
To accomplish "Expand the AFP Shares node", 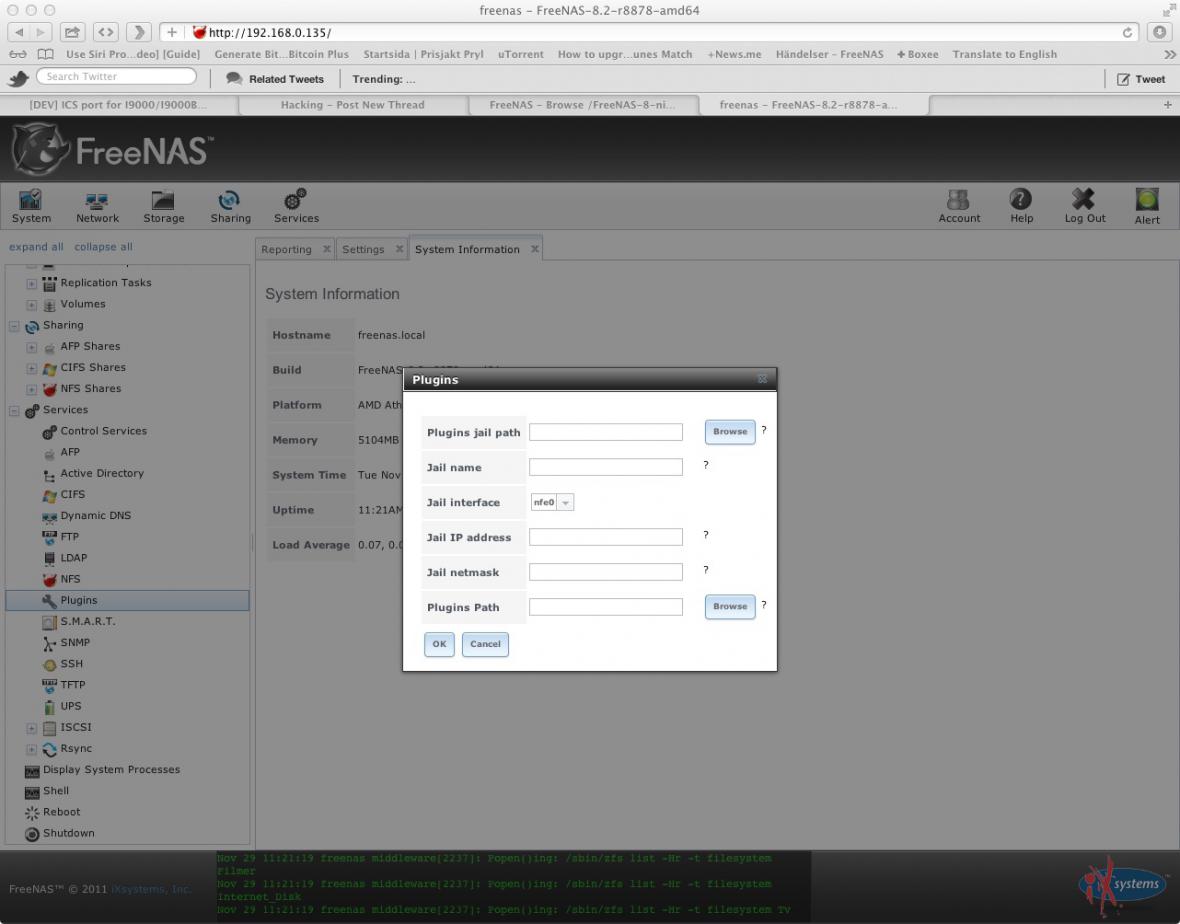I will 32,347.
